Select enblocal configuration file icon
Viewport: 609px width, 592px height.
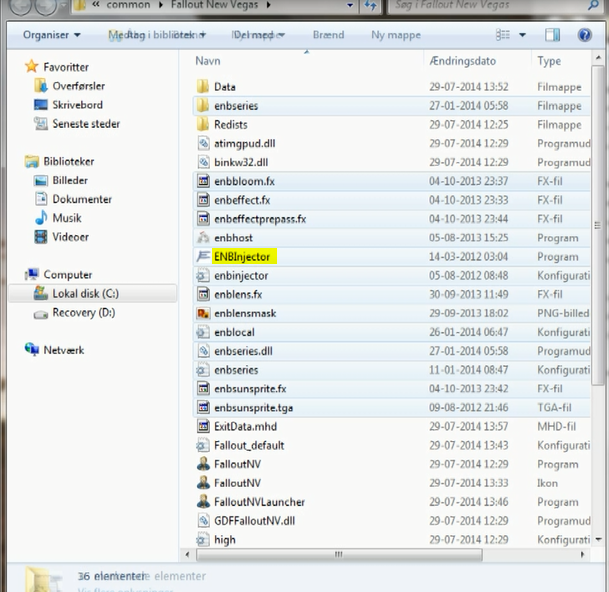(x=202, y=332)
